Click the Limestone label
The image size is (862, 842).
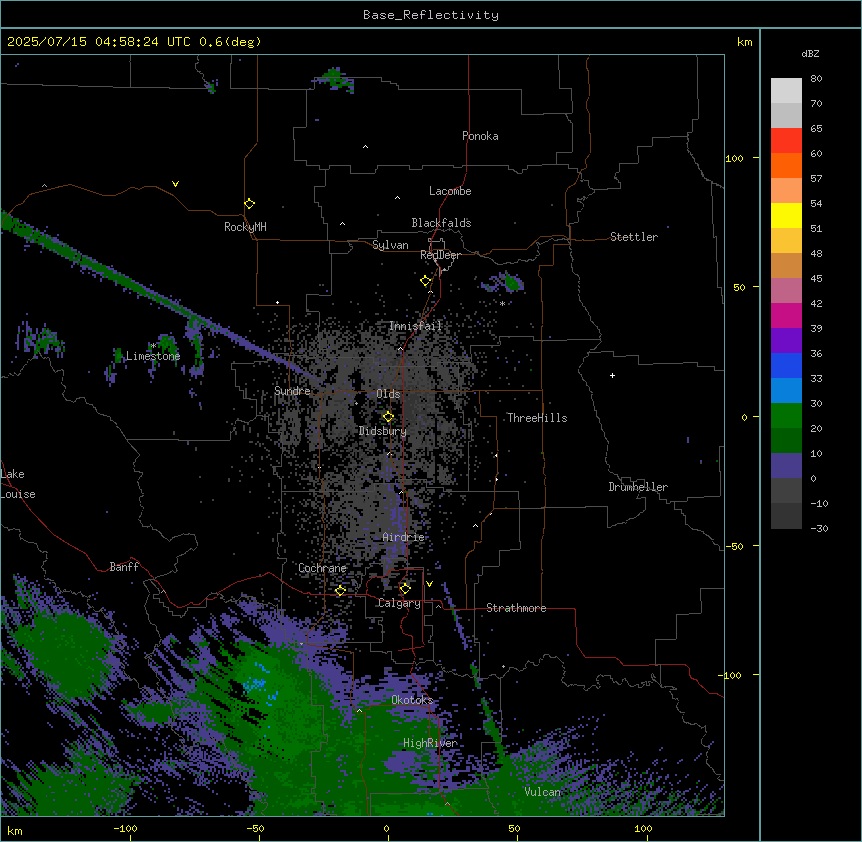pyautogui.click(x=153, y=356)
